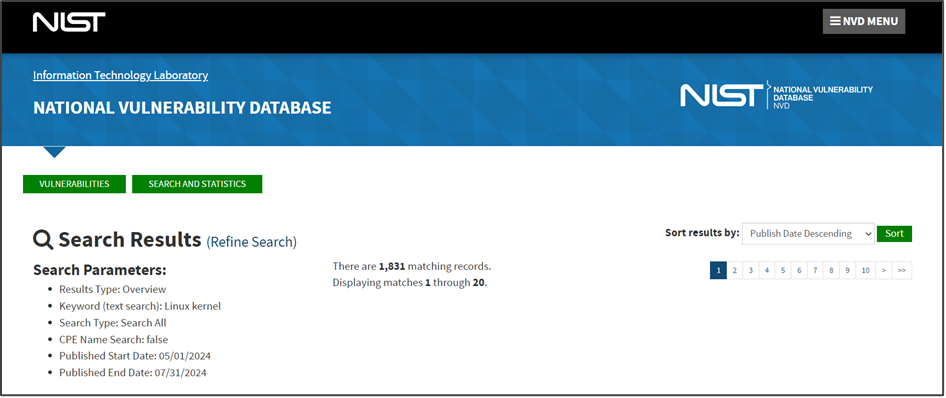This screenshot has width=946, height=398.
Task: Jump to last results page double-arrow
Action: click(902, 271)
